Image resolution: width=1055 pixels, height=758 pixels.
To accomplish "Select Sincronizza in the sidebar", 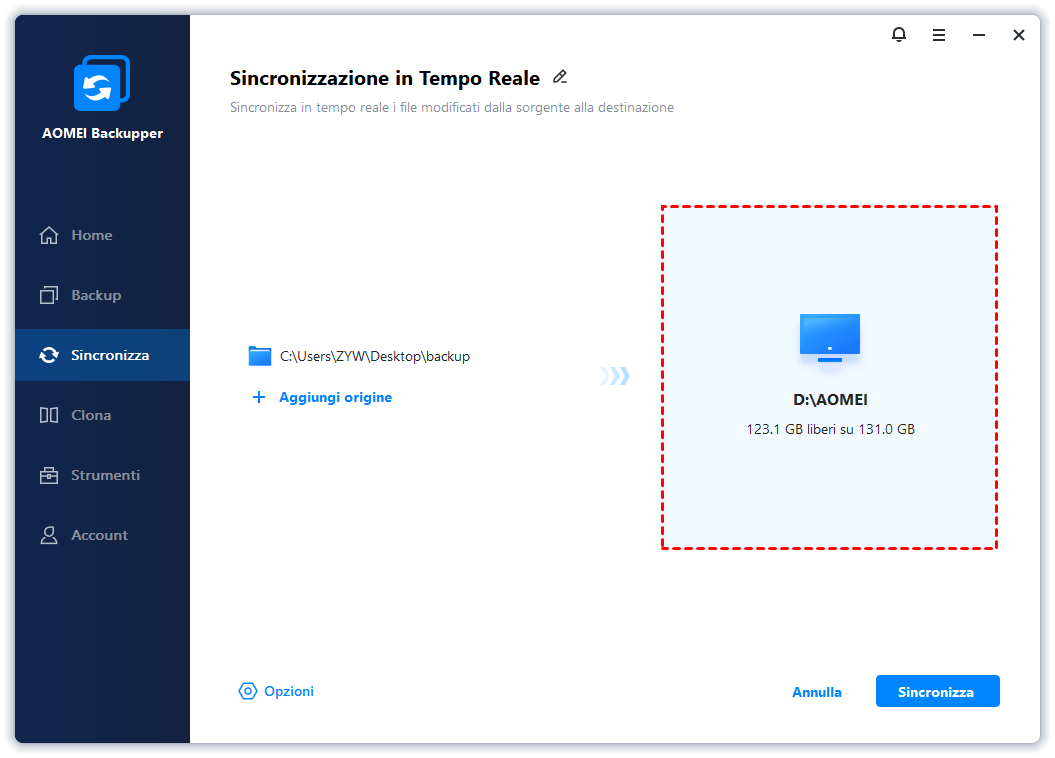I will click(x=102, y=355).
